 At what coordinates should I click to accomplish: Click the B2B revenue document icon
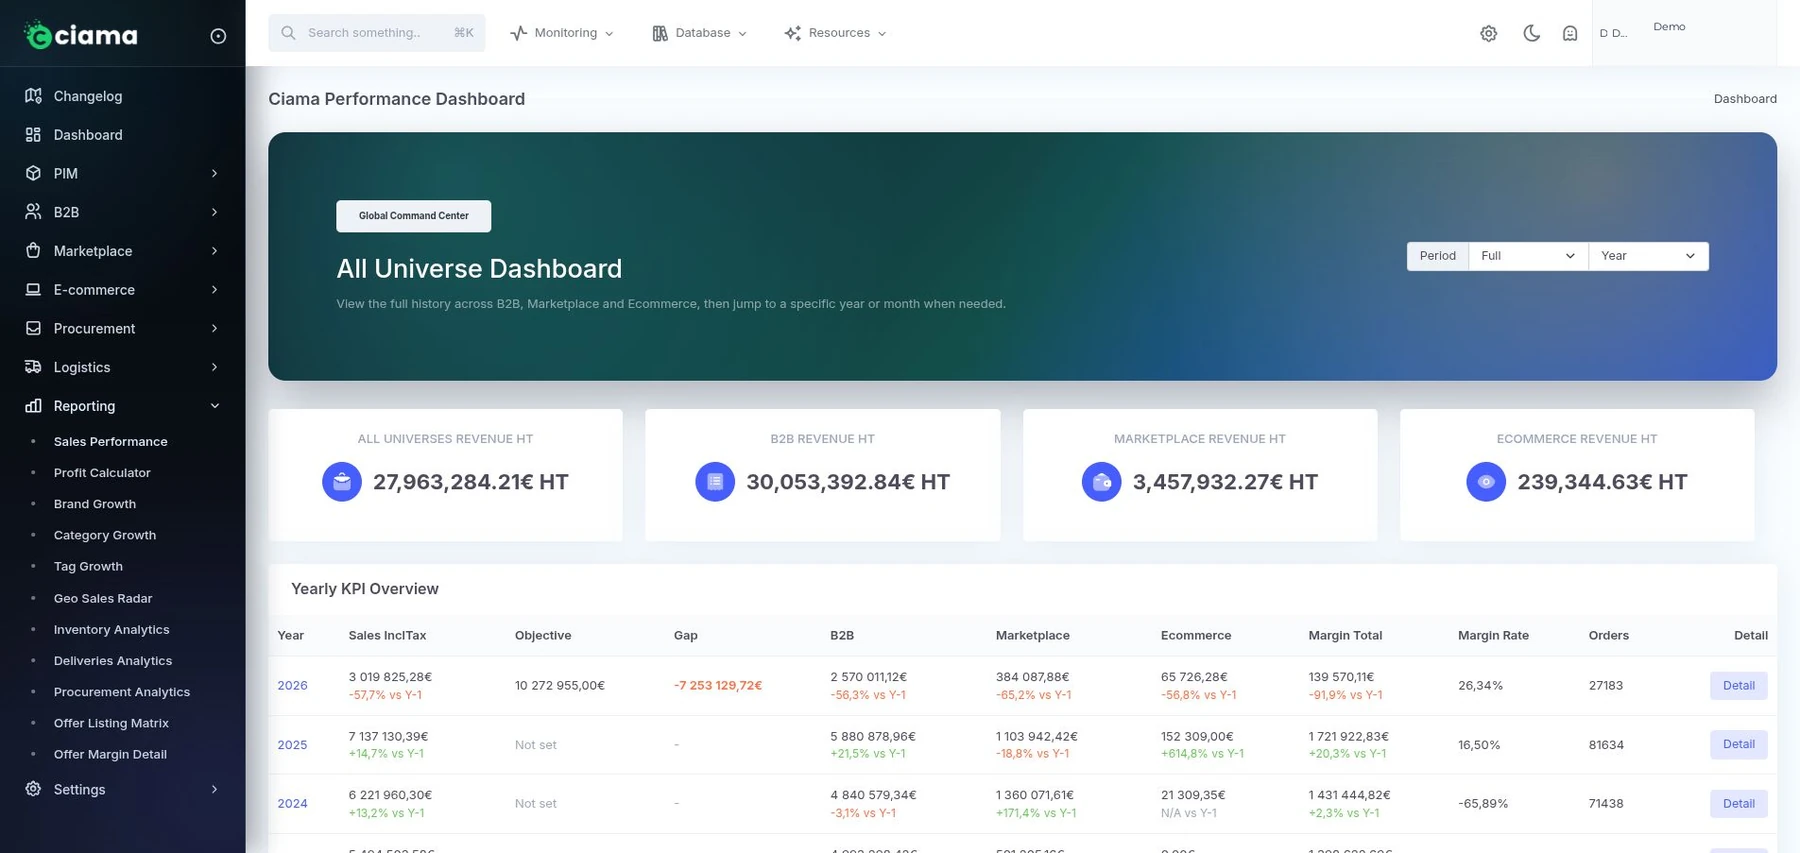(x=715, y=482)
